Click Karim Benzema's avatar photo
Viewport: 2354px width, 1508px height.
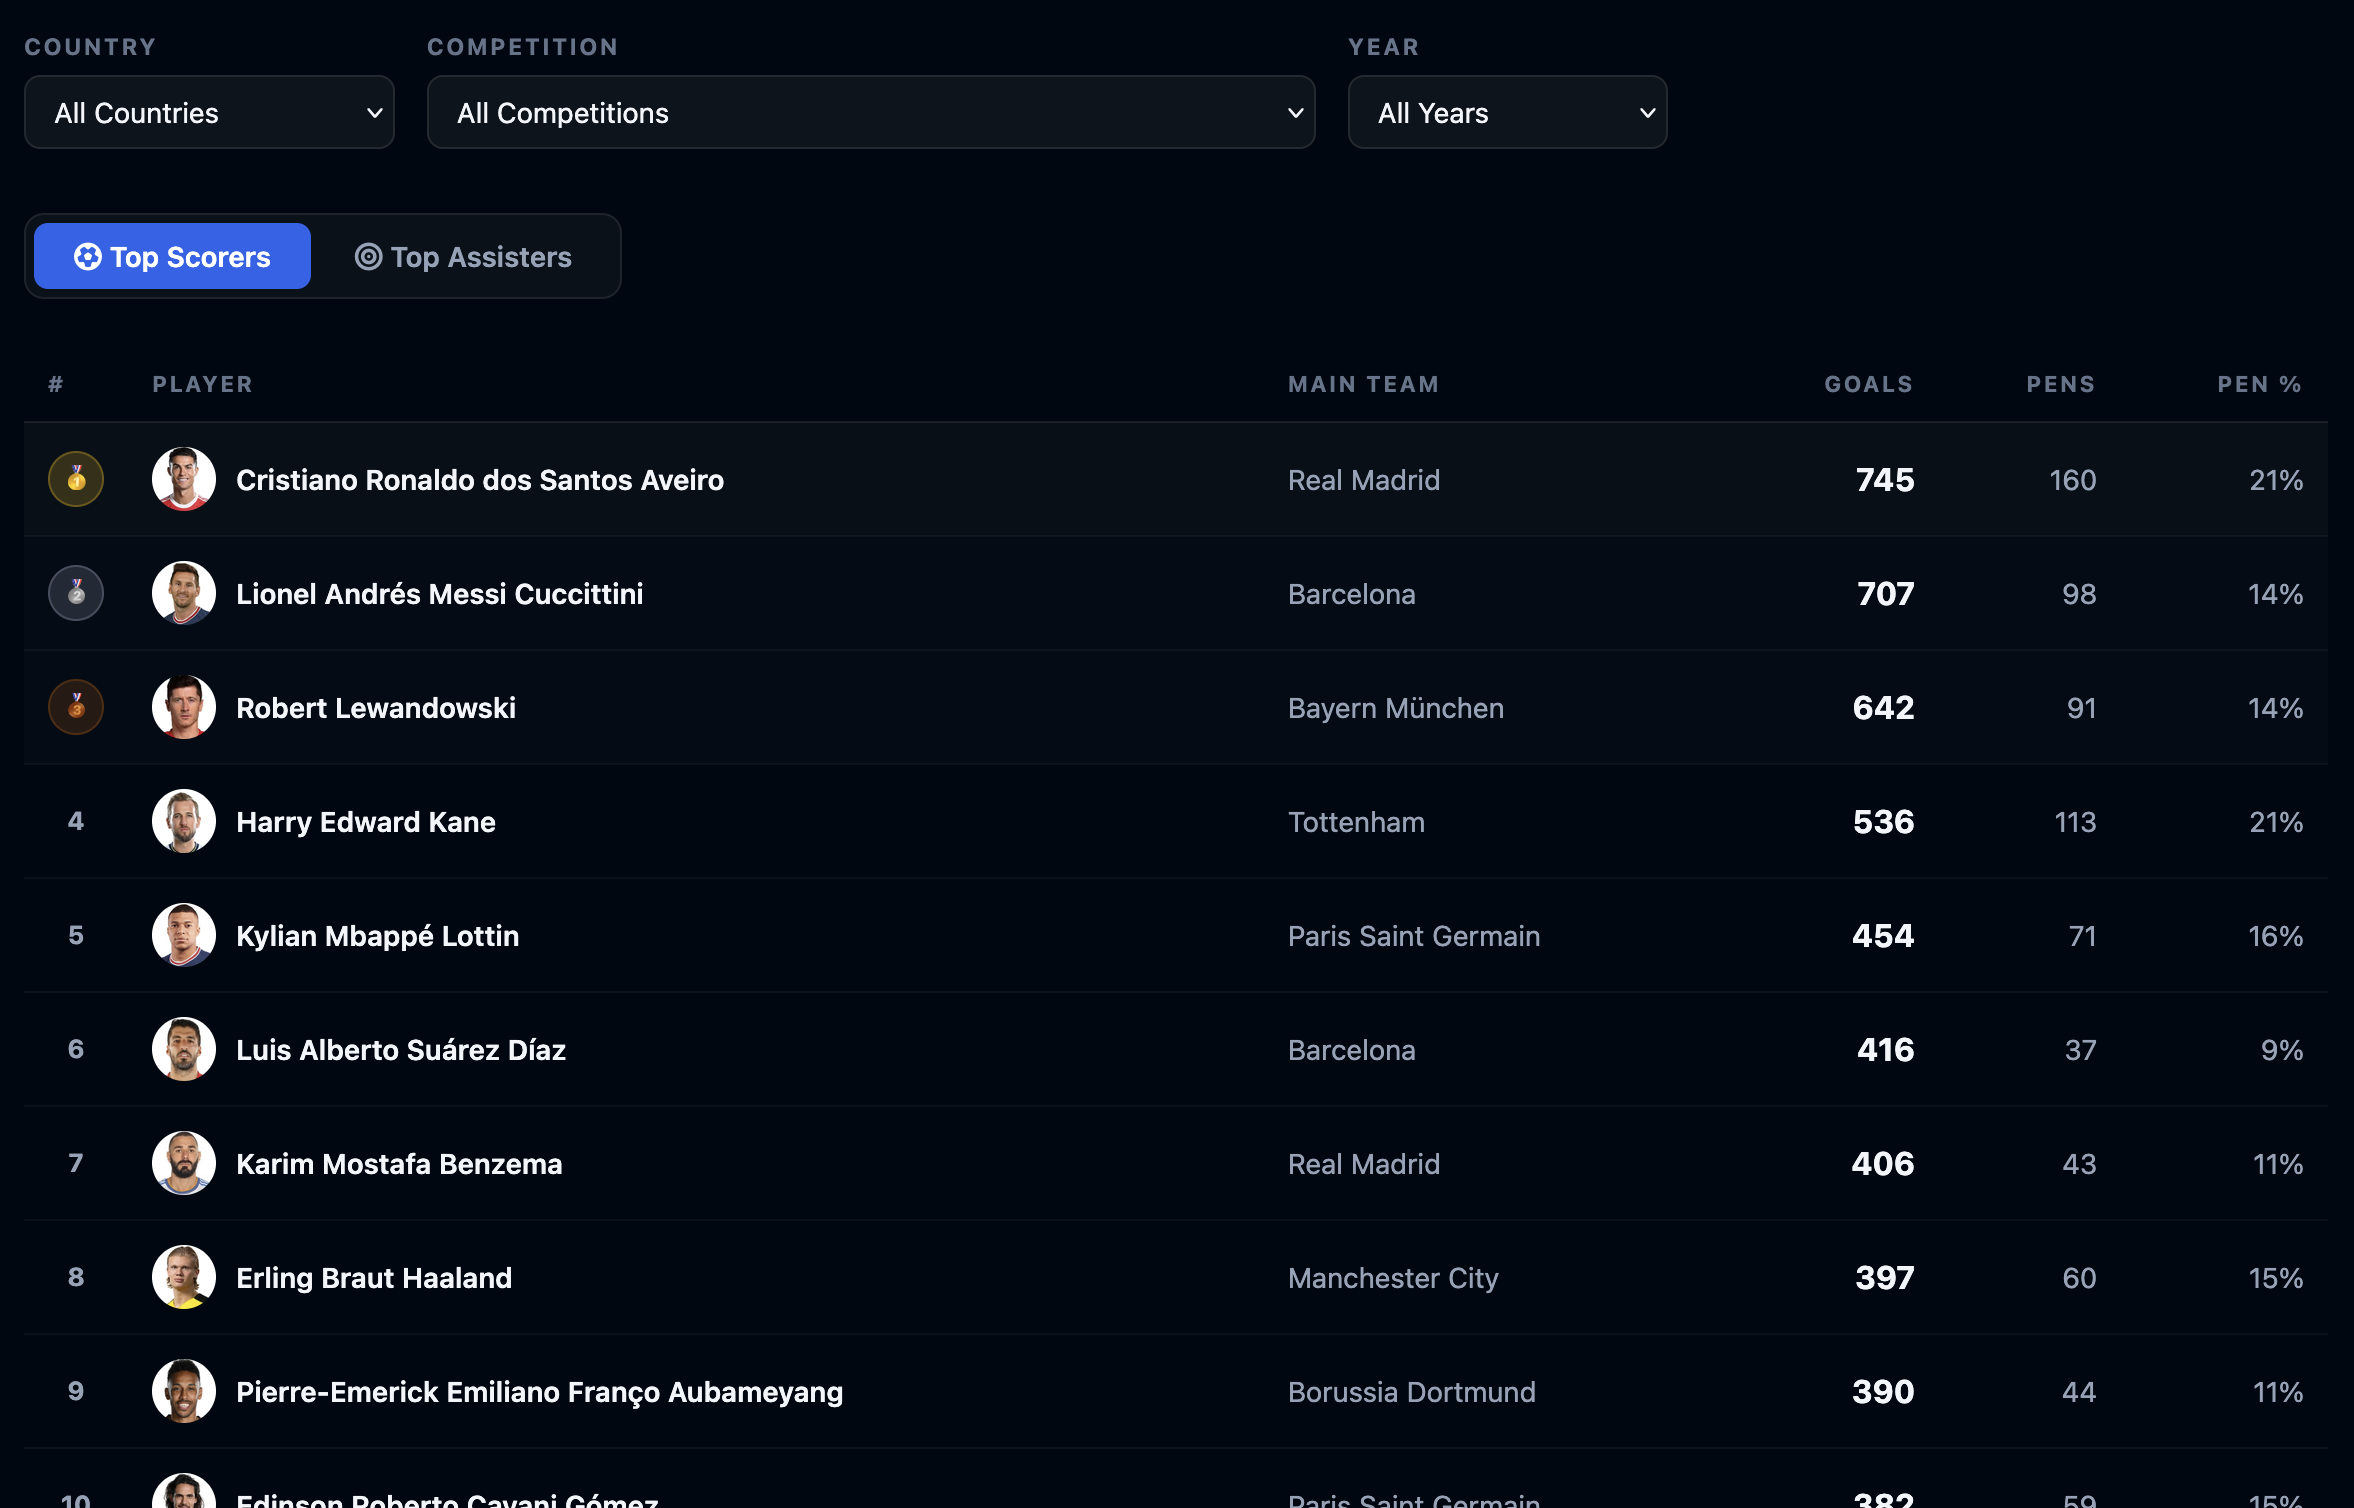pos(184,1163)
